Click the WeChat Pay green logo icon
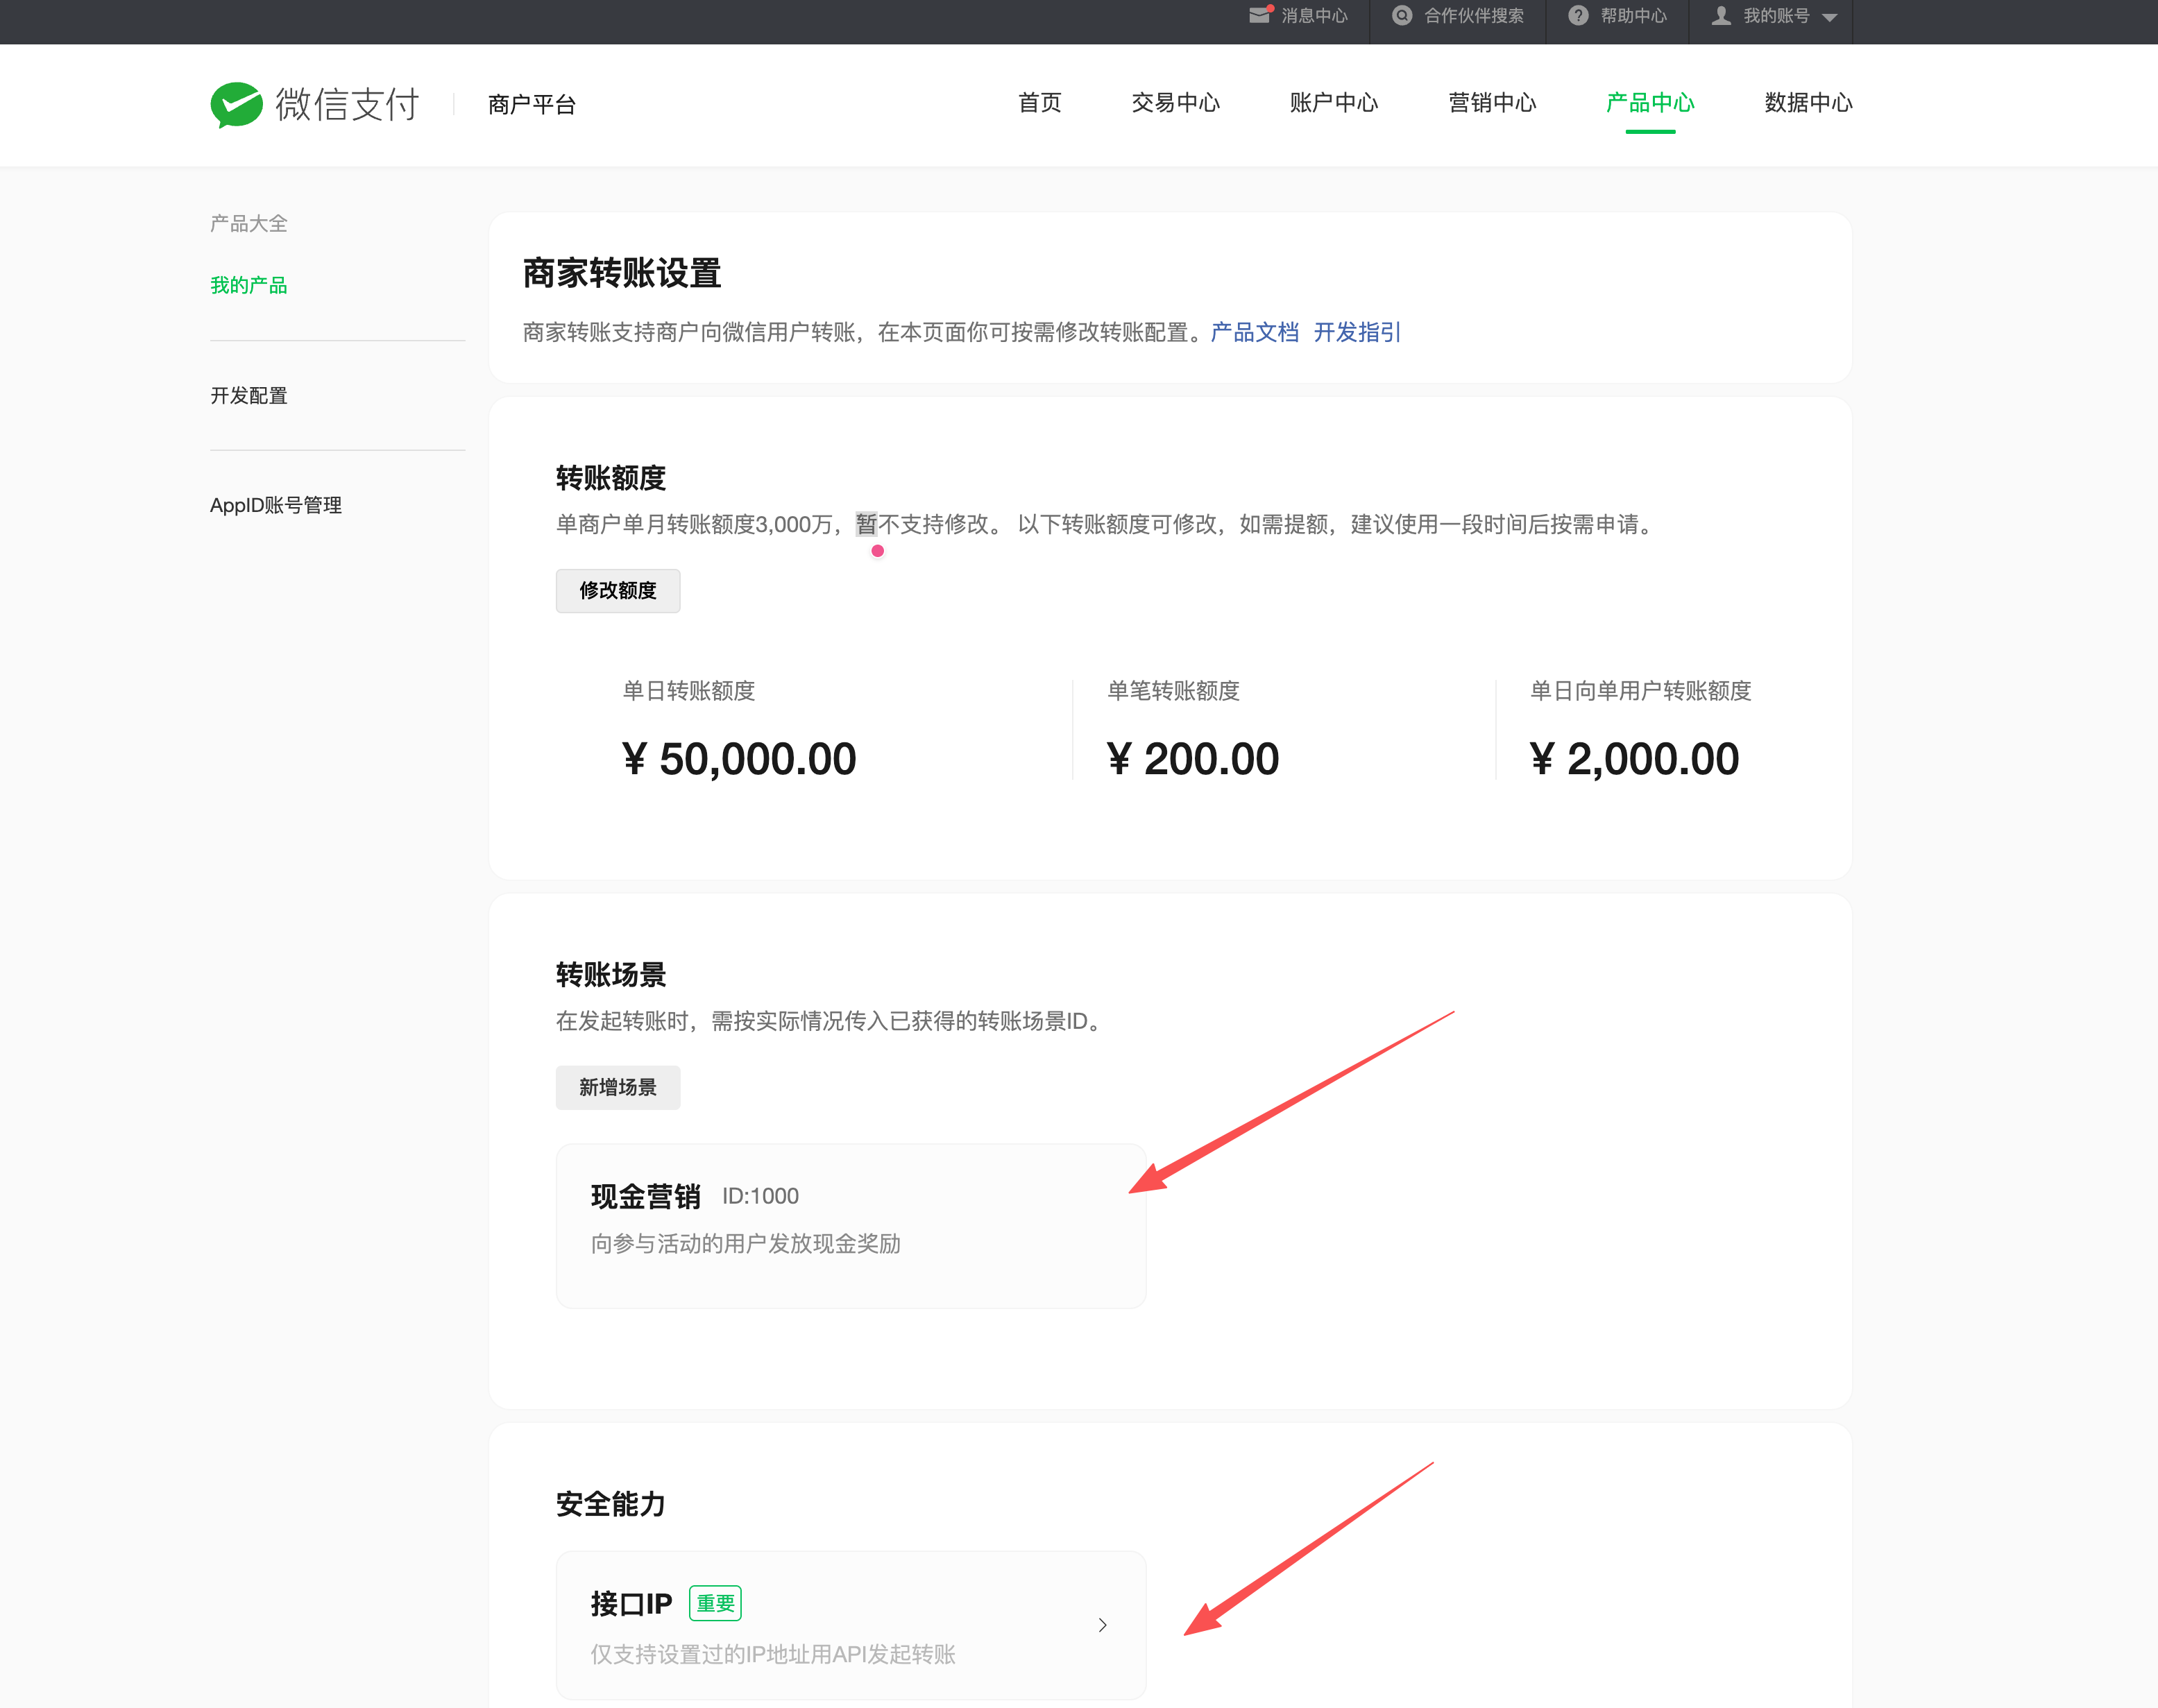Screen dimensions: 2158x1708 pos(236,104)
